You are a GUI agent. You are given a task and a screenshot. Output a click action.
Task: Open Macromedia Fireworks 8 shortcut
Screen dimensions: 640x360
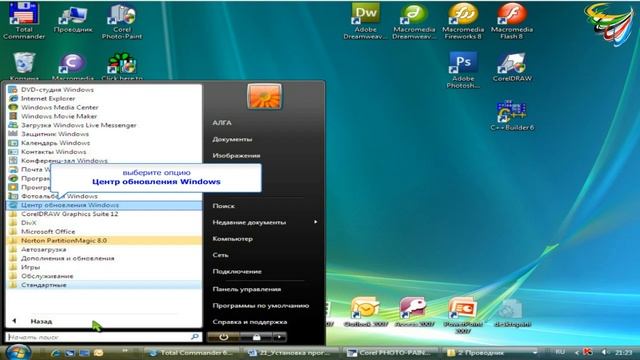[x=463, y=21]
